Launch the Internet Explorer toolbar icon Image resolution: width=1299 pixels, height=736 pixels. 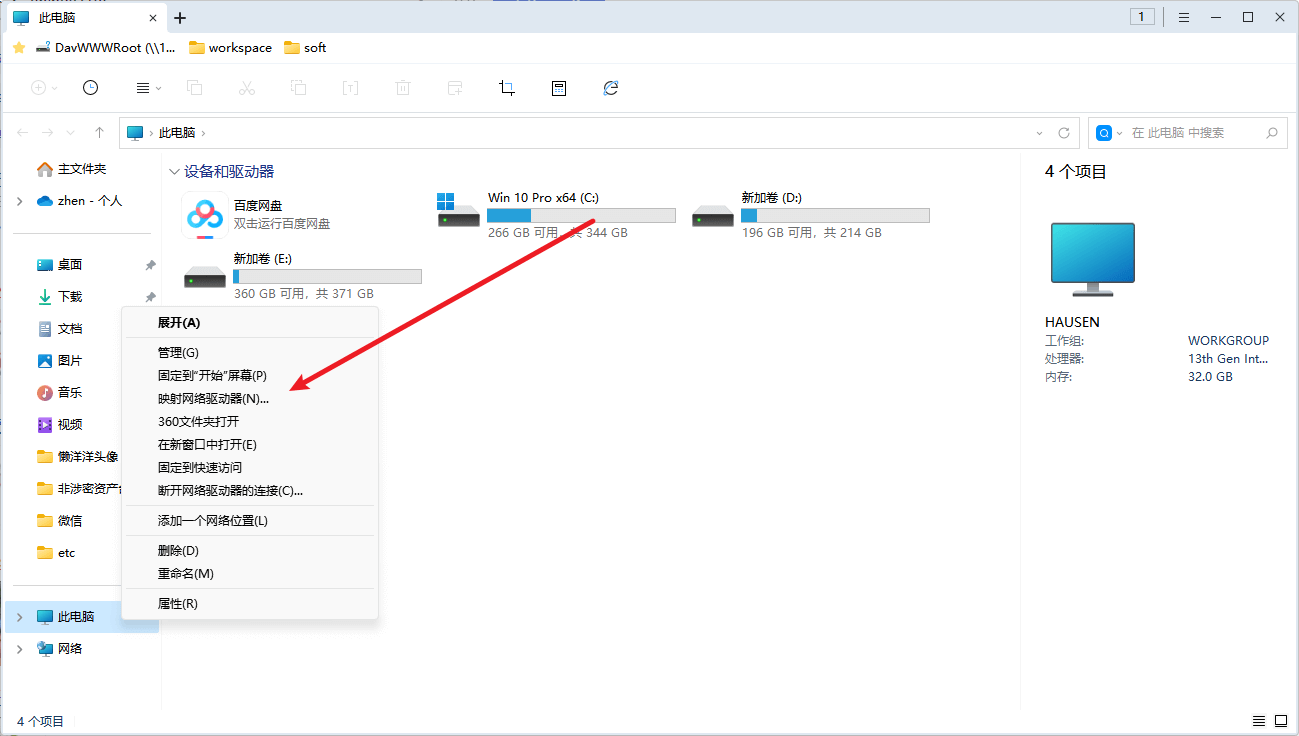(x=611, y=88)
